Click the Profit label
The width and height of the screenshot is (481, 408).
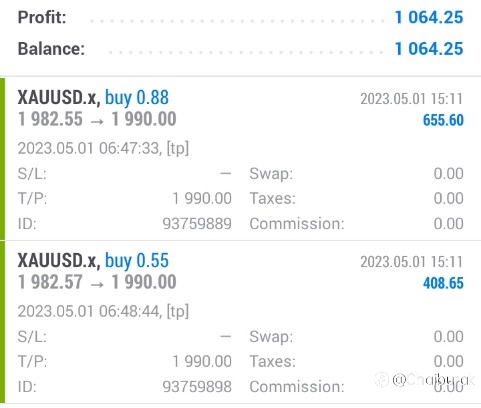(42, 17)
